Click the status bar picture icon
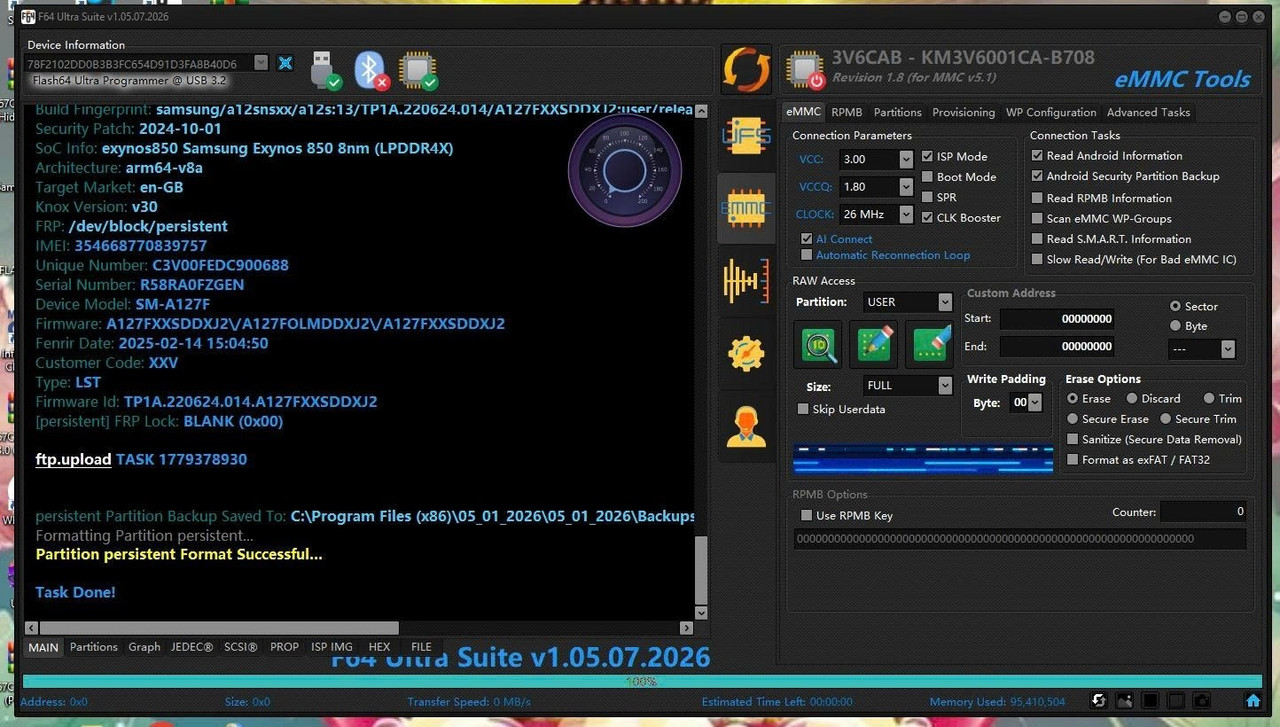Screen dimensions: 1280x727 coord(1125,701)
